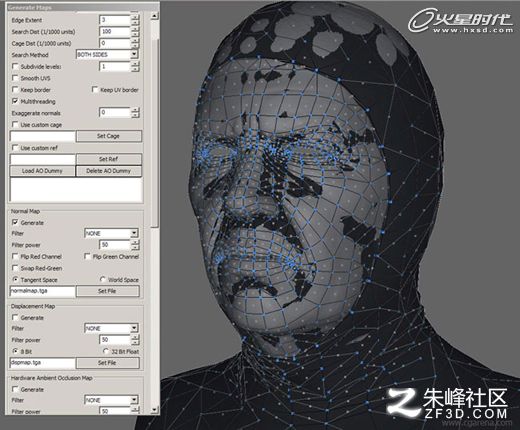This screenshot has height=430, width=520.
Task: Click scroll down arrow of panel
Action: 154,410
